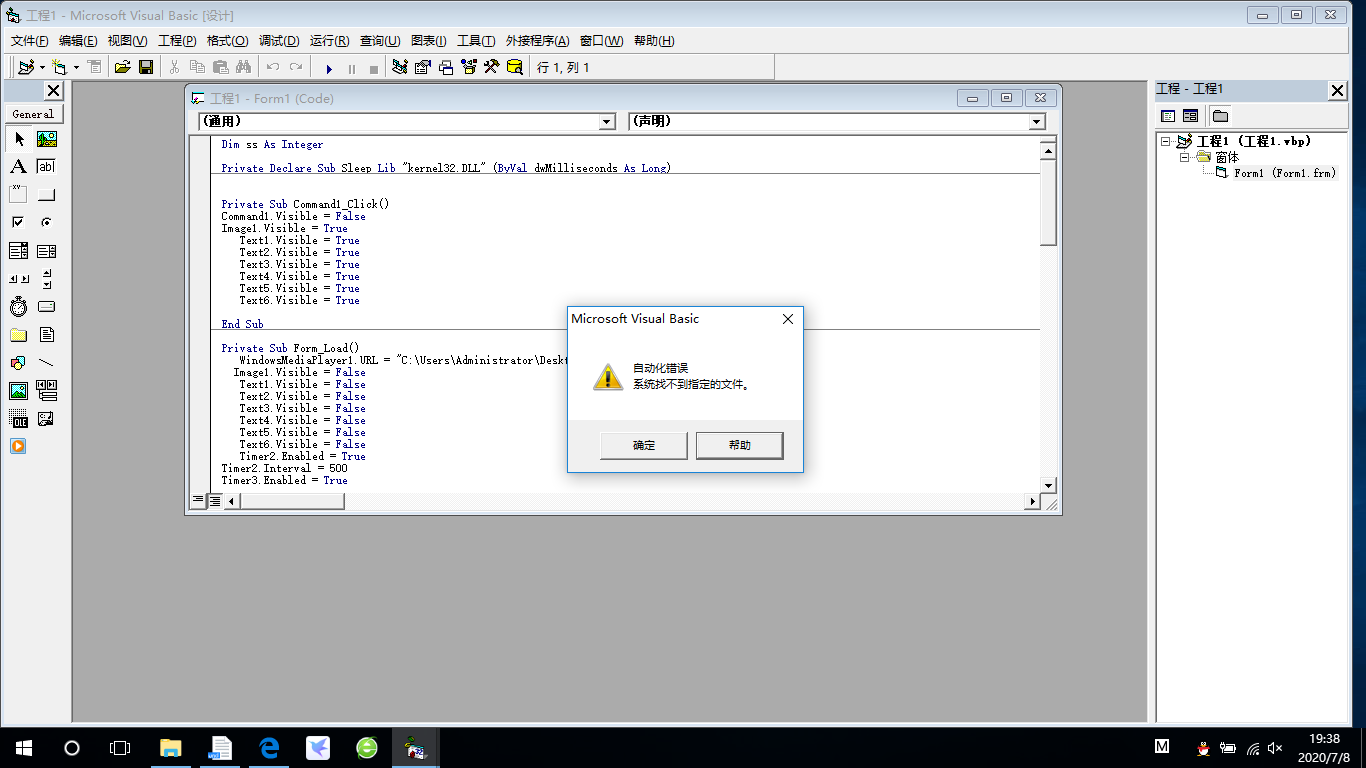Click the End stop button in toolbar

[x=374, y=68]
